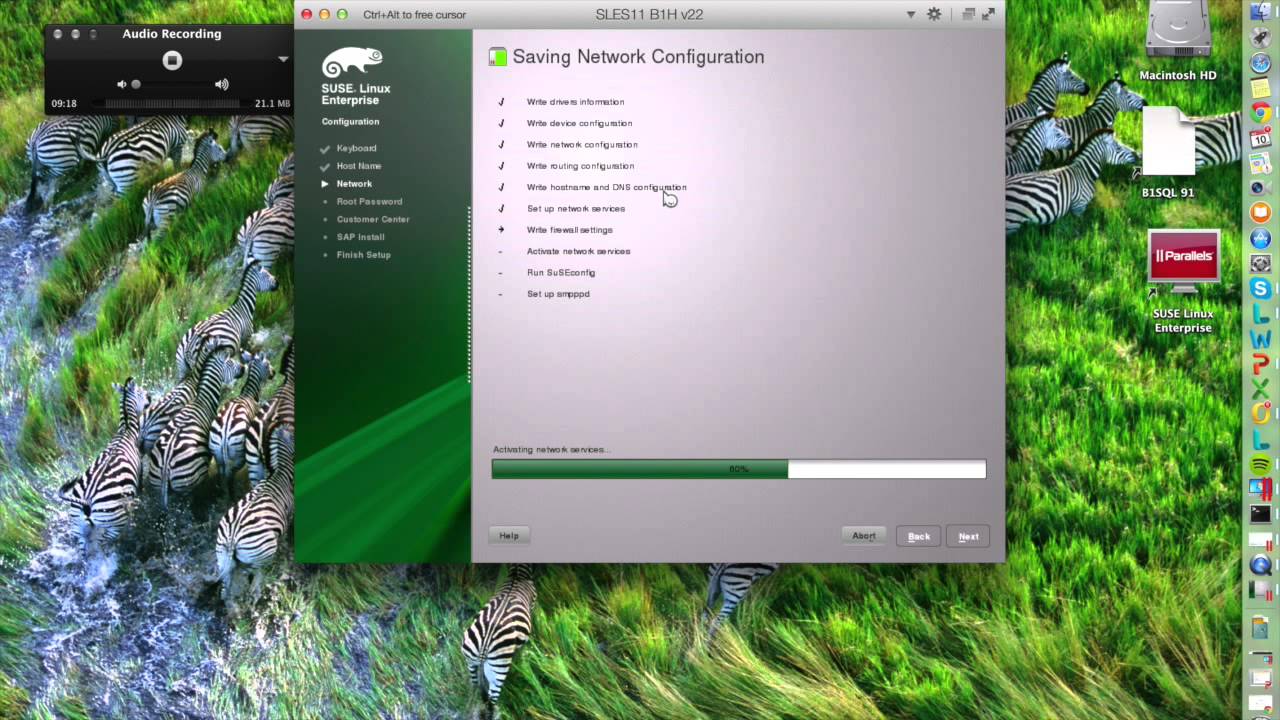Open Google Chrome in the Dock

pos(1261,113)
